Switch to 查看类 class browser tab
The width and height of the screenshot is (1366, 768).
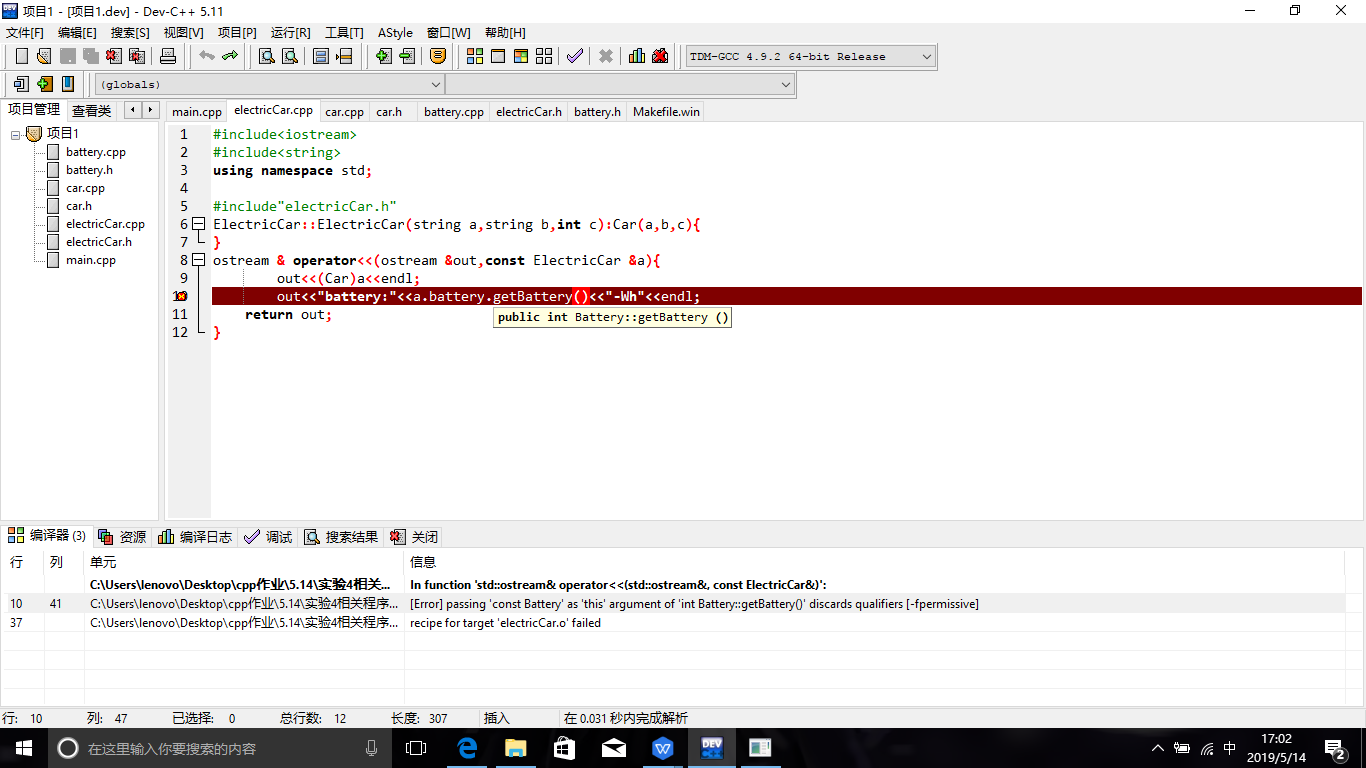(x=91, y=111)
